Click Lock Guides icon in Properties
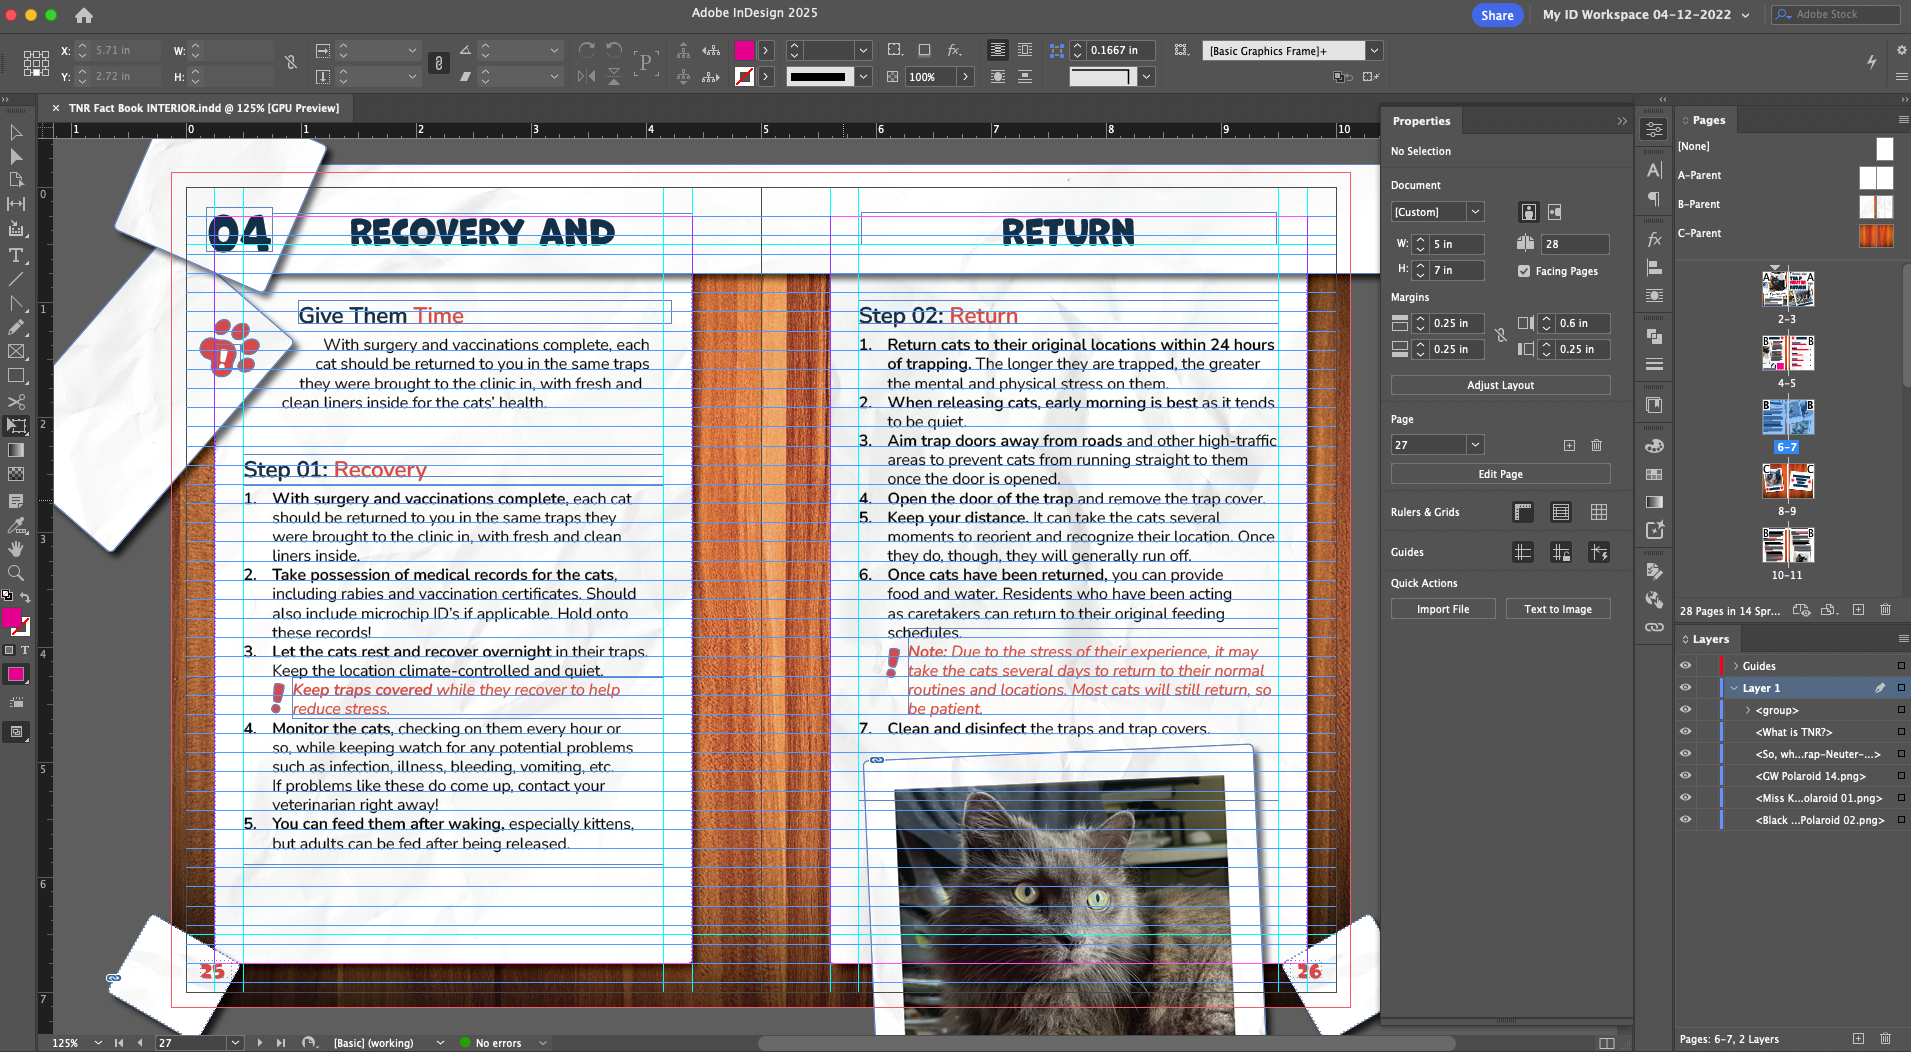Viewport: 1911px width, 1052px height. tap(1560, 552)
